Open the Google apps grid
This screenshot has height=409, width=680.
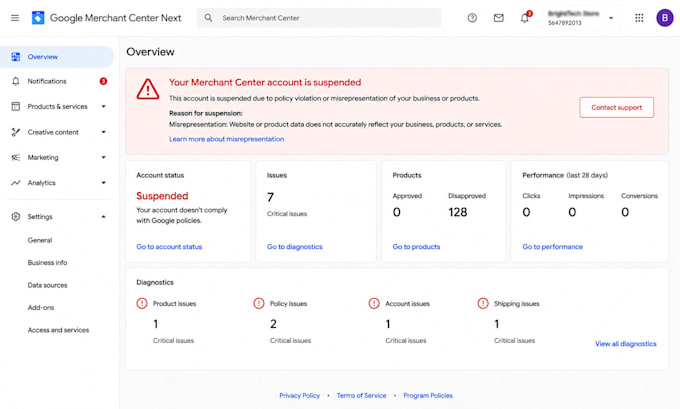pyautogui.click(x=639, y=18)
